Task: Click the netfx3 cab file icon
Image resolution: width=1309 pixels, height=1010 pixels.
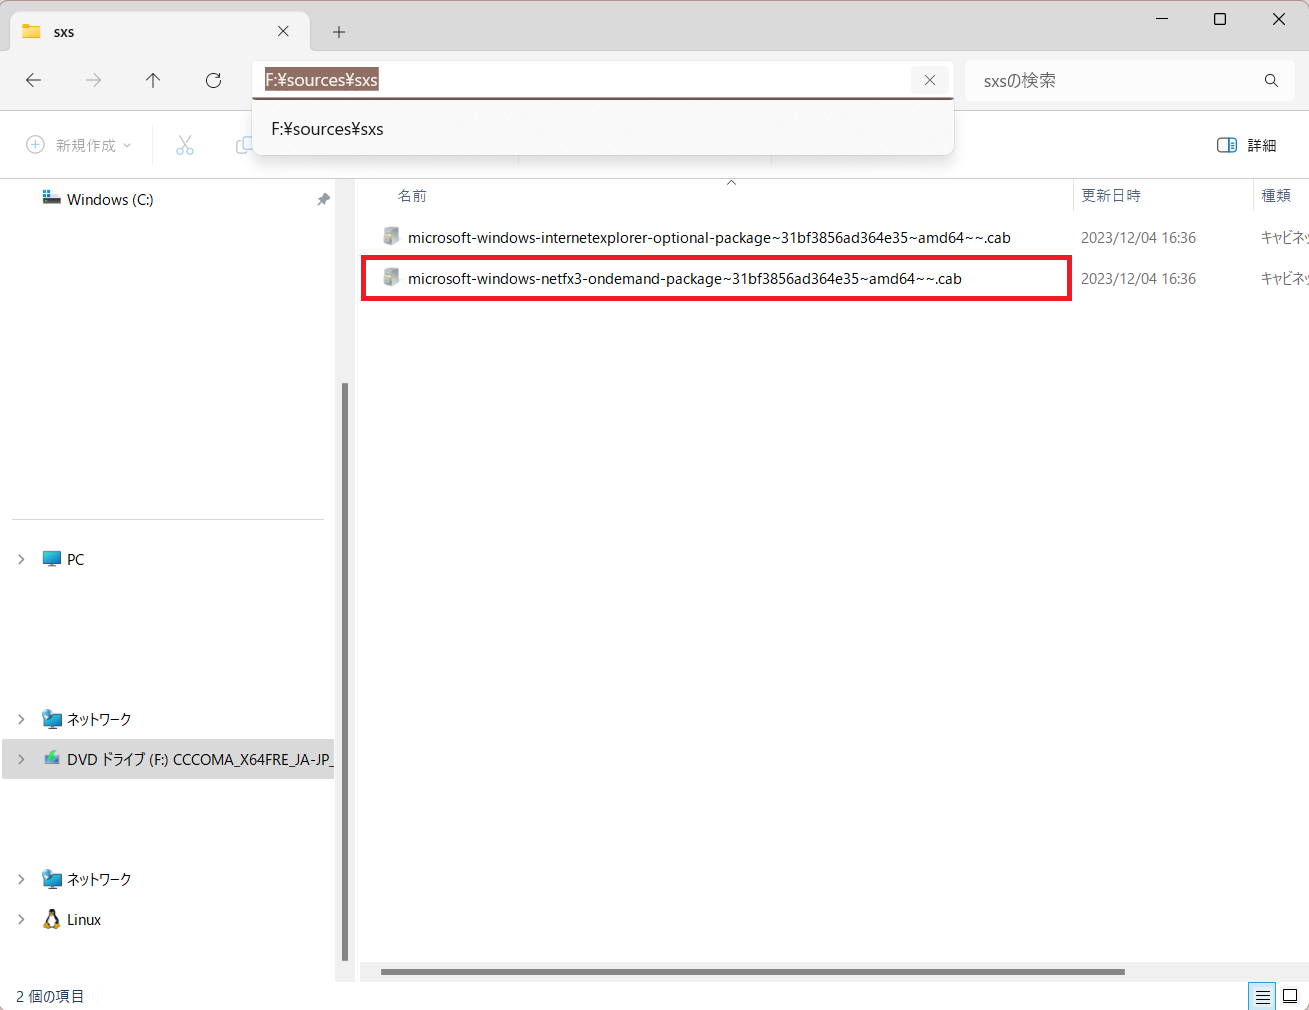Action: (x=391, y=278)
